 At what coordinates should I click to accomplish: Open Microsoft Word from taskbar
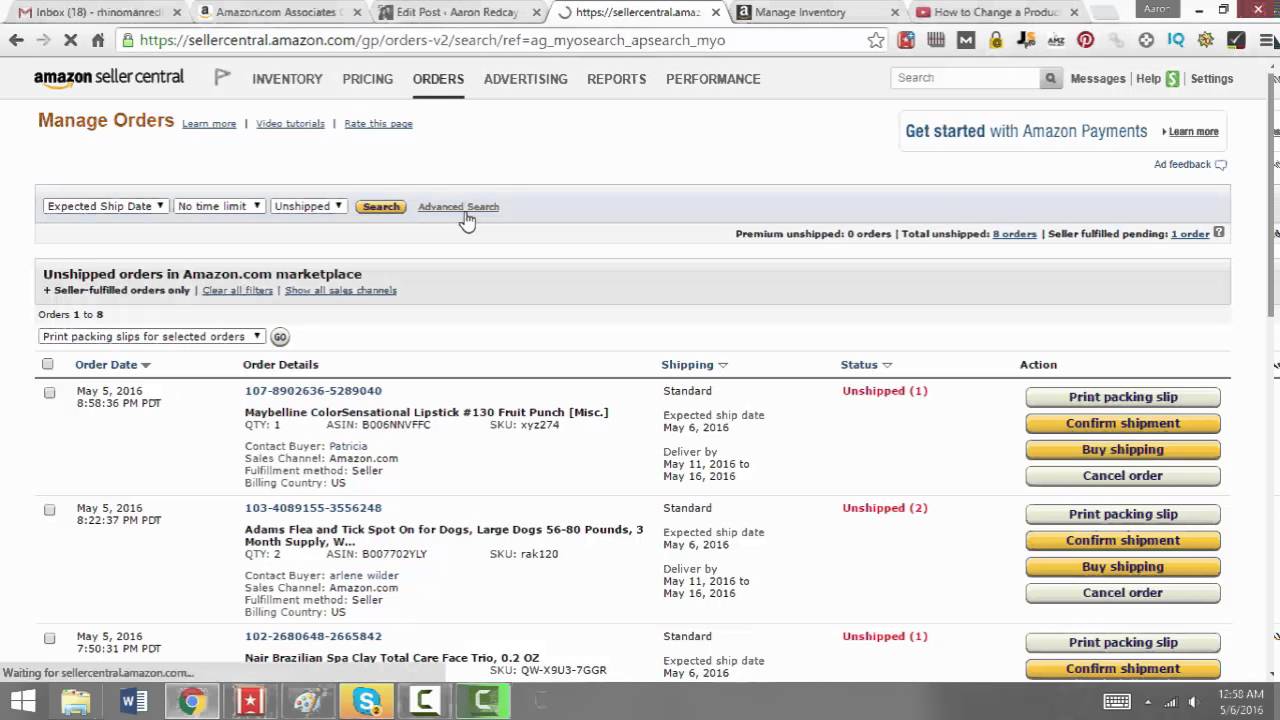click(133, 701)
